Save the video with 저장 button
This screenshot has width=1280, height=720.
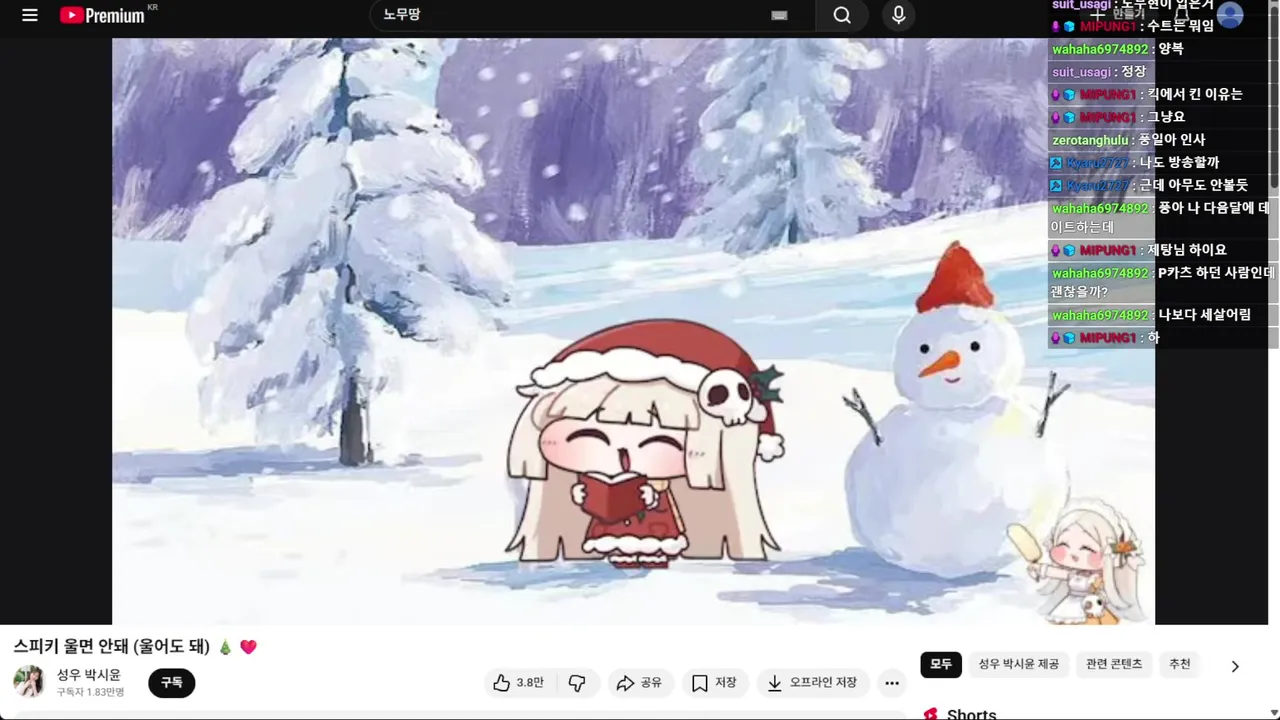click(715, 683)
